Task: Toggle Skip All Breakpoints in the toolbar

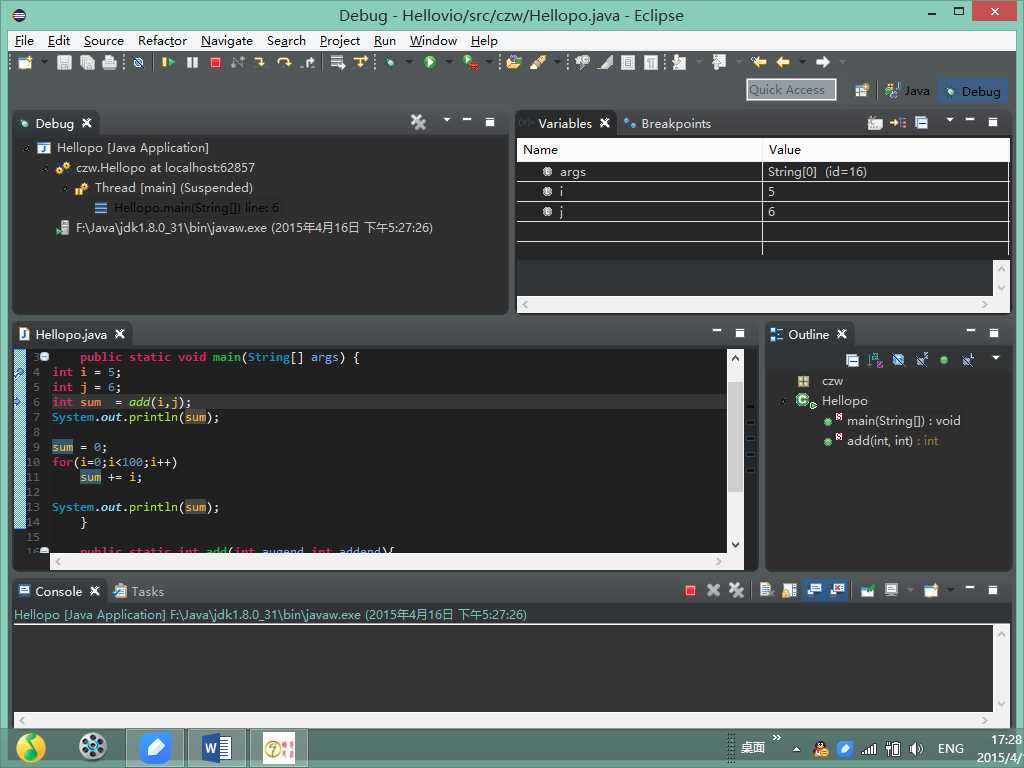Action: point(138,63)
